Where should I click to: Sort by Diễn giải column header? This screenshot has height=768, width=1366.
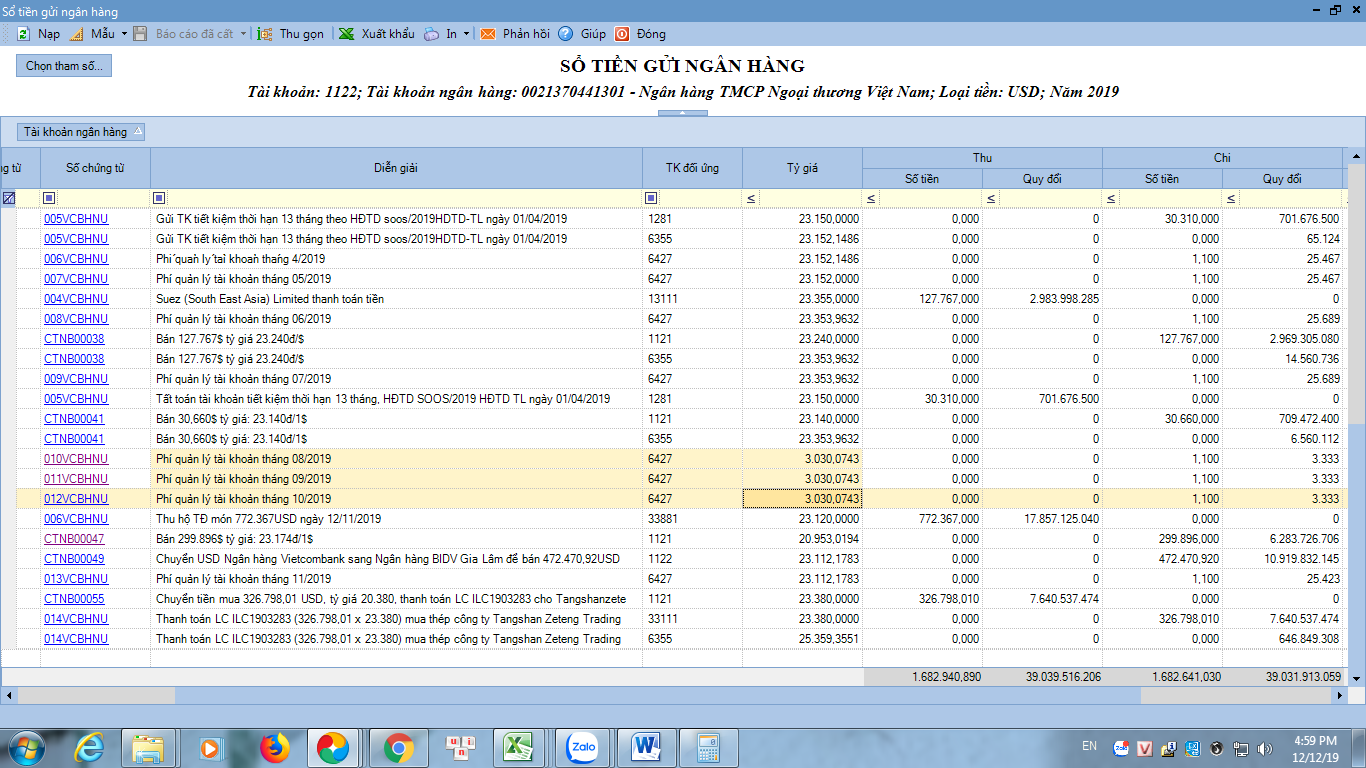[396, 168]
